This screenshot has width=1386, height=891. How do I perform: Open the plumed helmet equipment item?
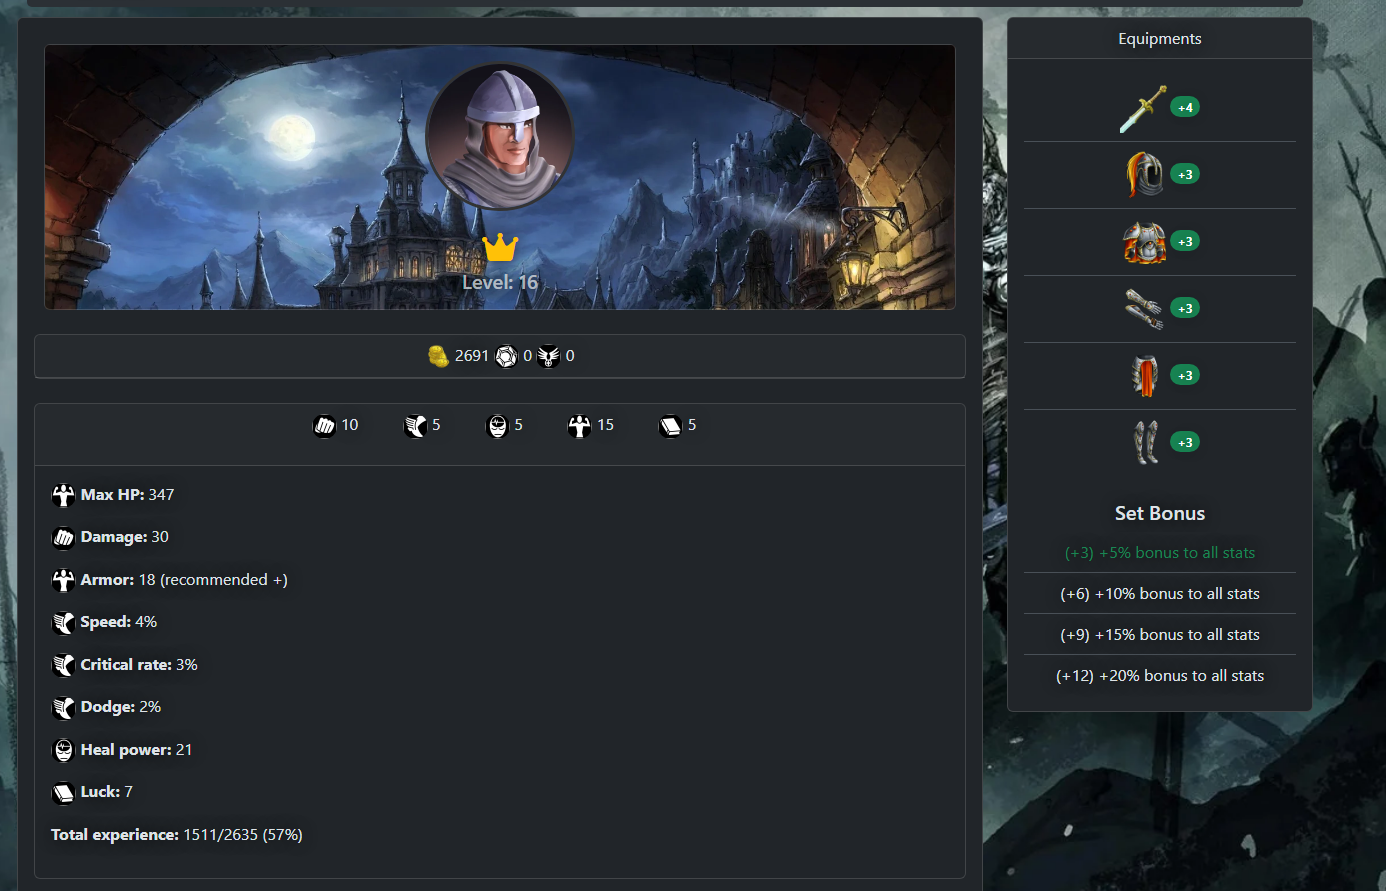(1143, 175)
